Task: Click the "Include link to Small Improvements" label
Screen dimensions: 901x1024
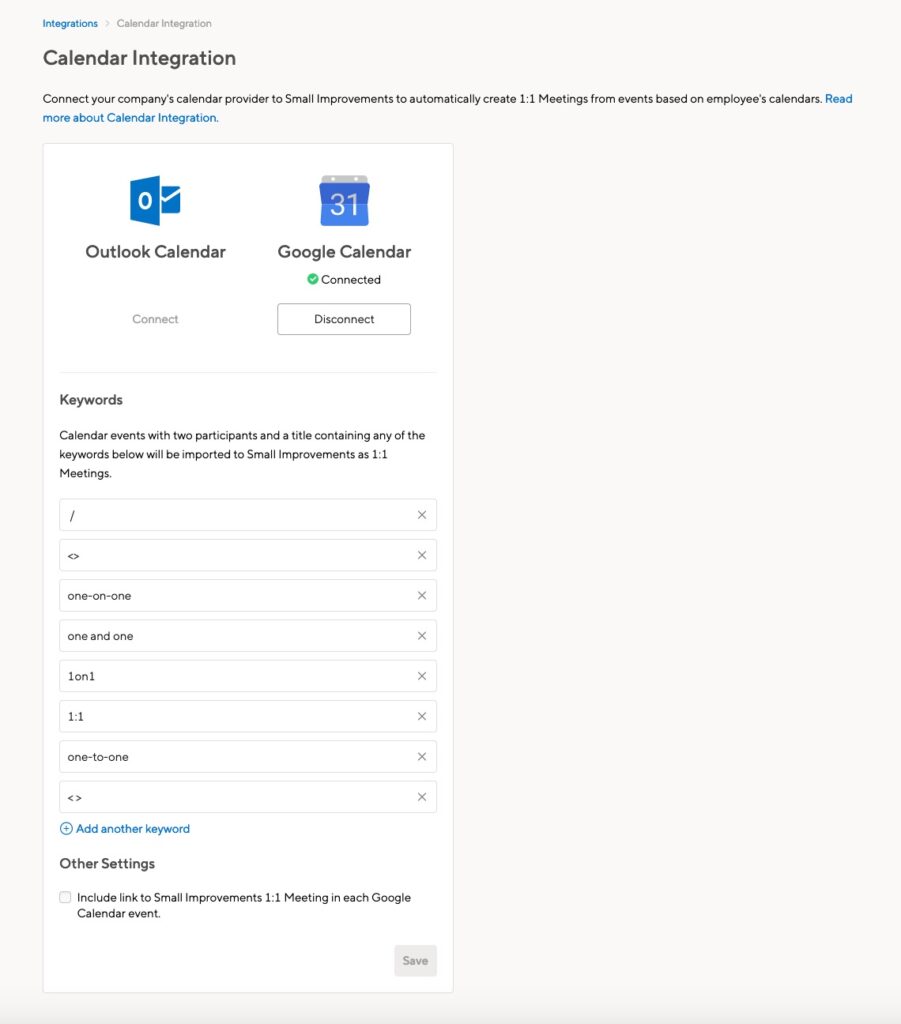Action: pyautogui.click(x=244, y=905)
